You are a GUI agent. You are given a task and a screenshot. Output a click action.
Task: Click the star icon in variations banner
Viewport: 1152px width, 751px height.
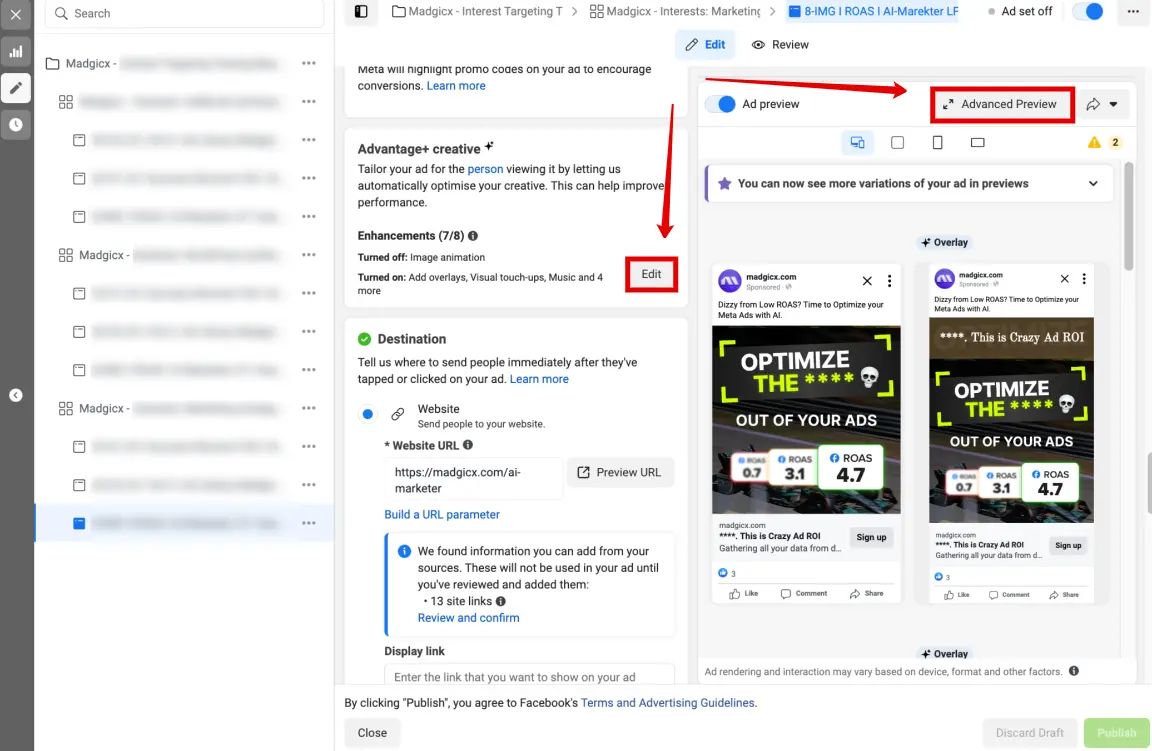click(x=724, y=184)
